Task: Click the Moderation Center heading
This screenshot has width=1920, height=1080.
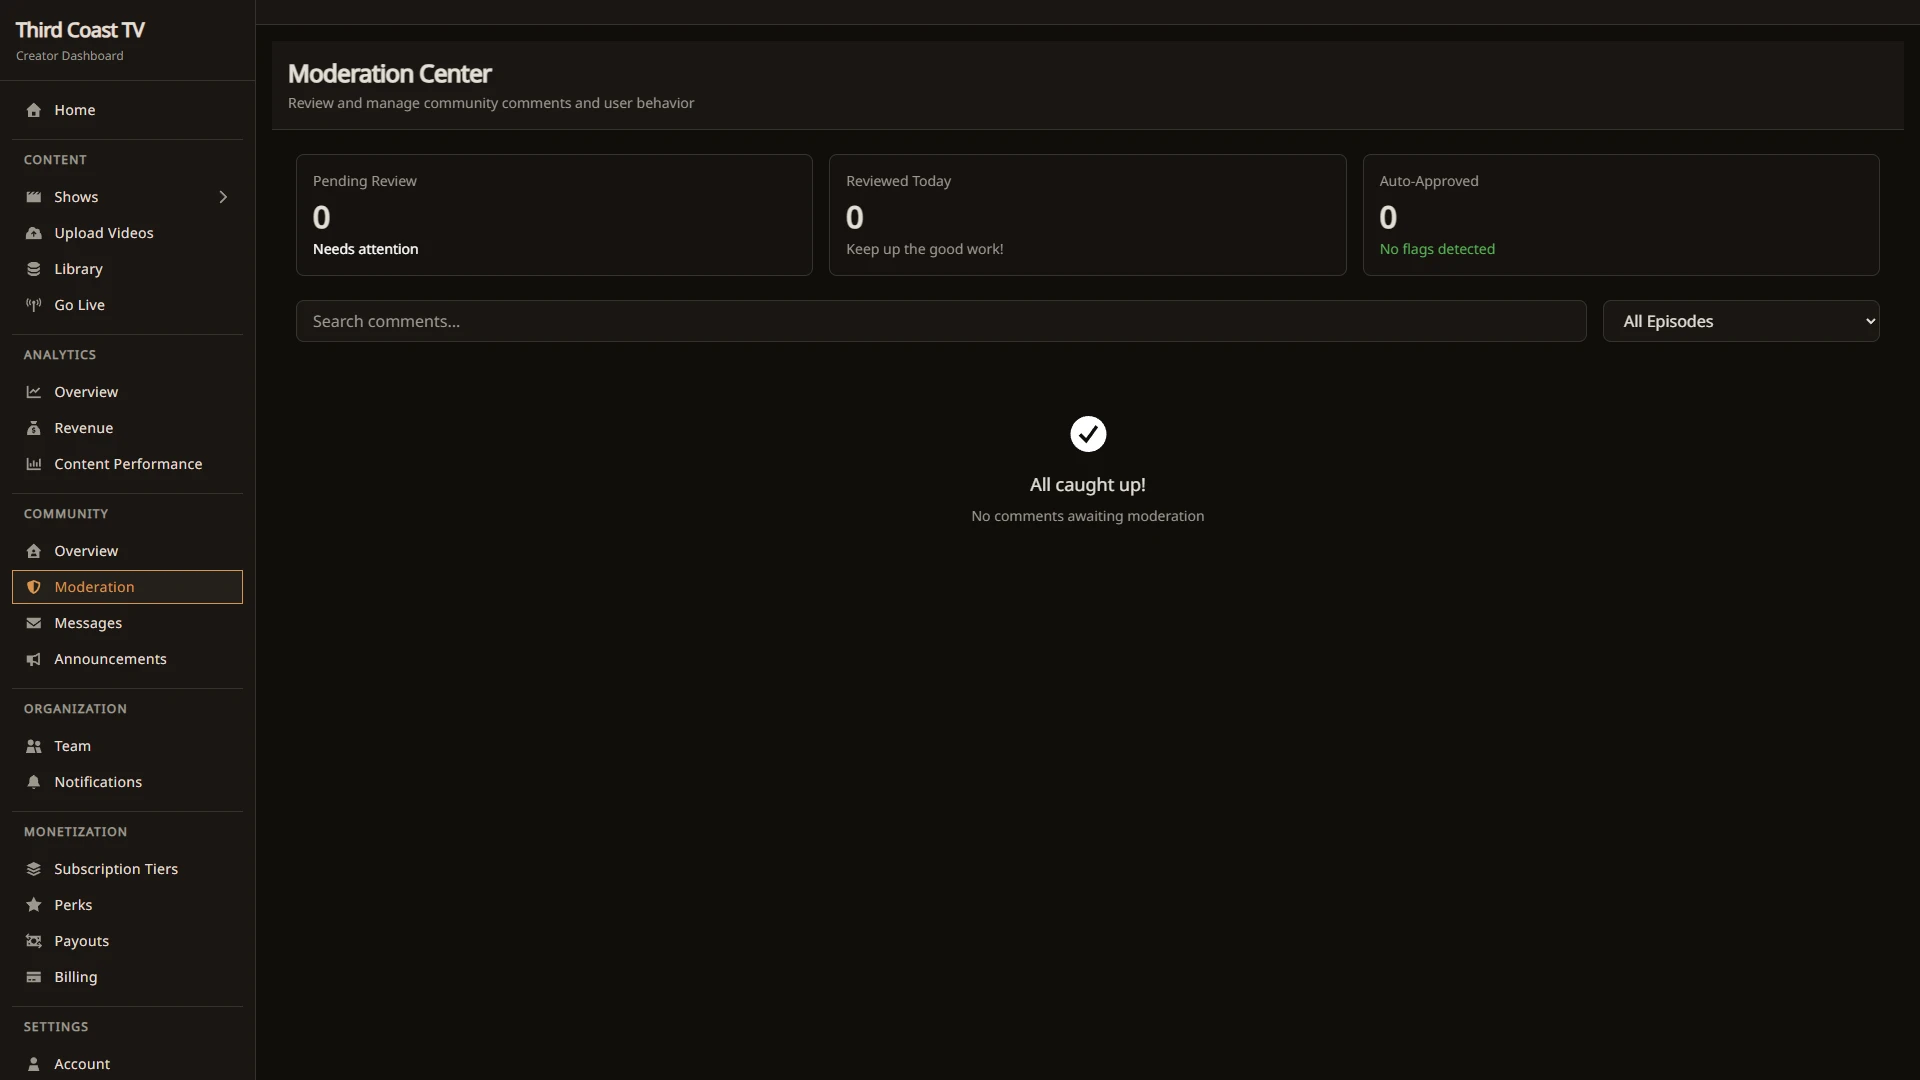Action: coord(389,74)
